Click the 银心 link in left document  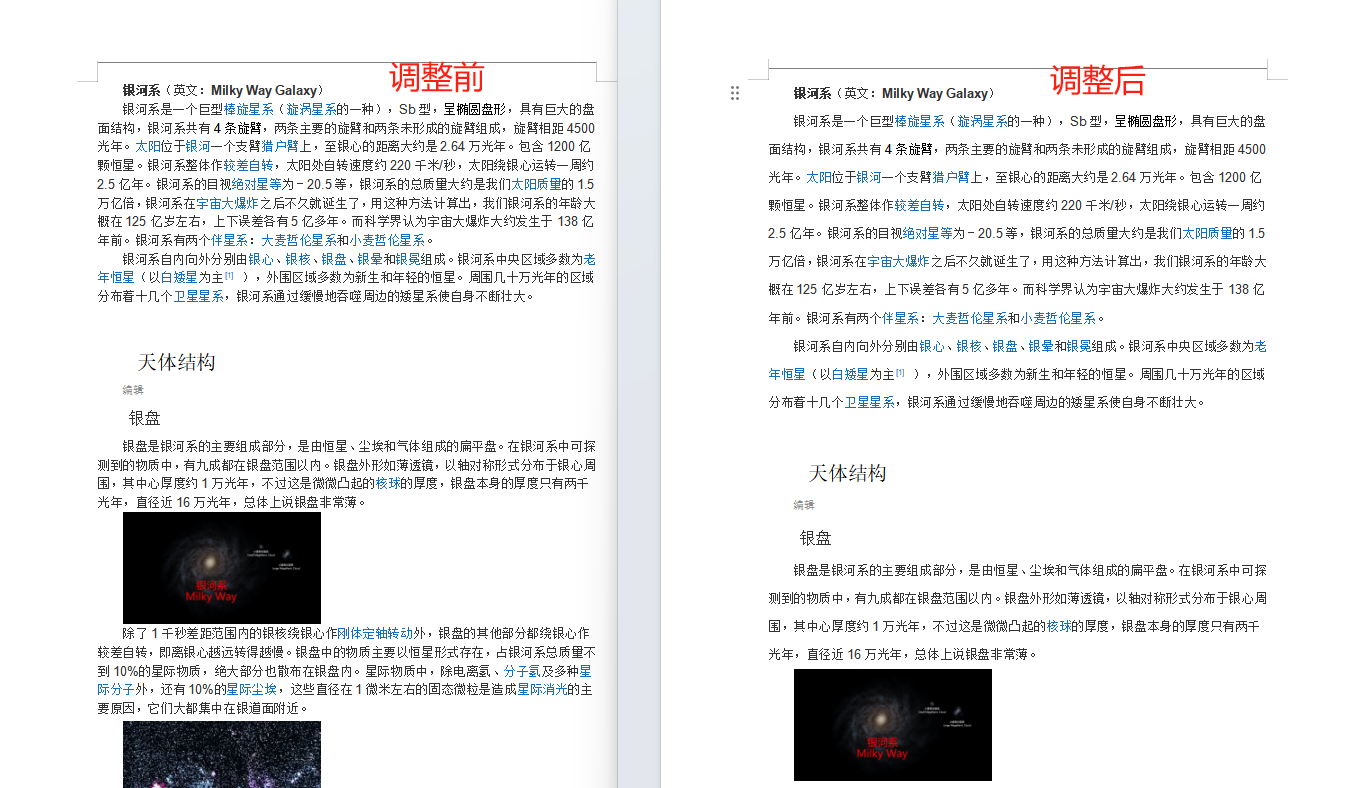coord(261,259)
